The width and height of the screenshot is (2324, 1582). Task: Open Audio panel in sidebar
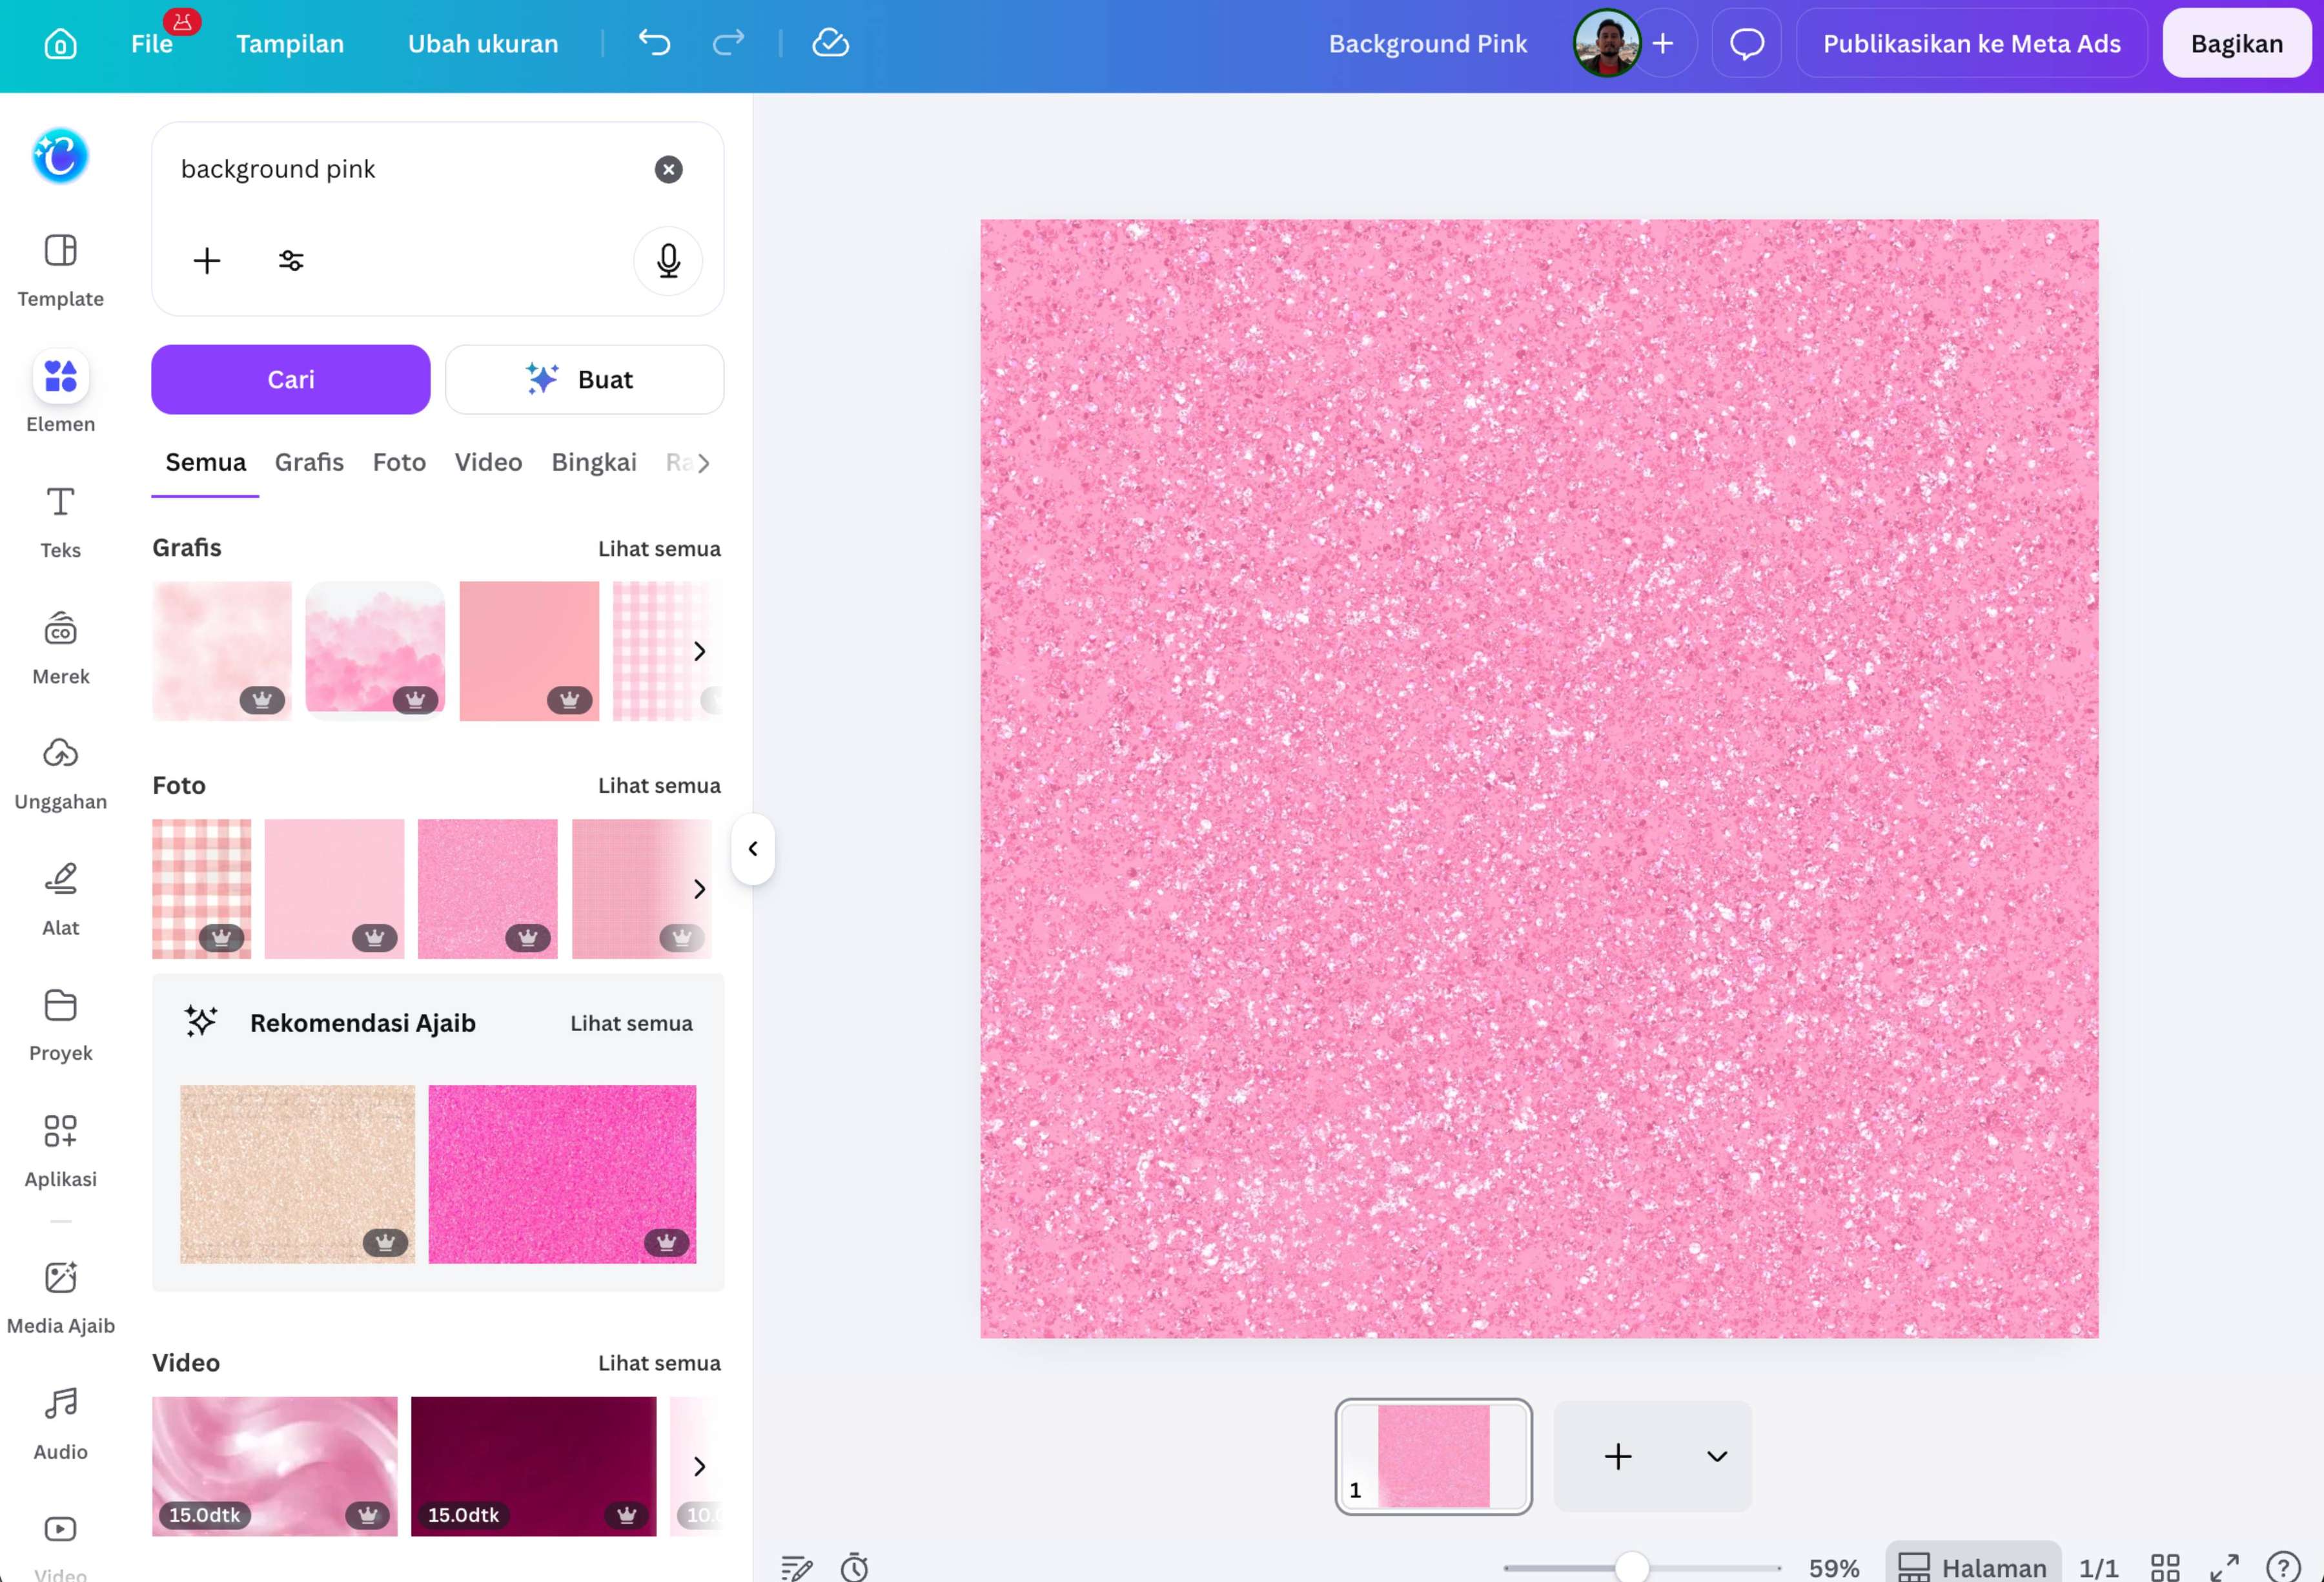[60, 1423]
